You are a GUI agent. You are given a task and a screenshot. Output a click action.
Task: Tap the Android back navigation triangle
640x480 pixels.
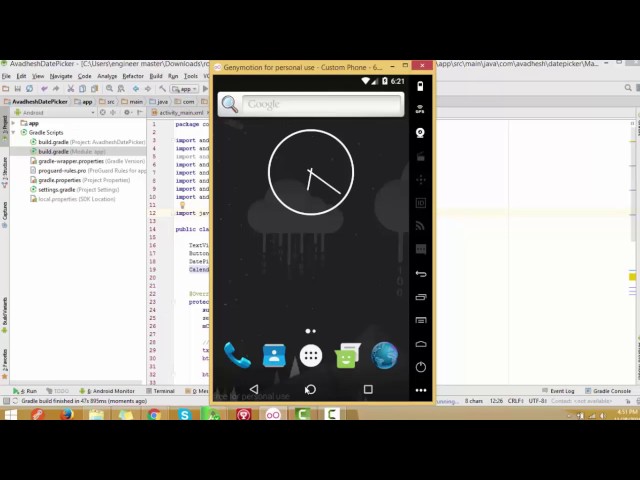pos(254,389)
